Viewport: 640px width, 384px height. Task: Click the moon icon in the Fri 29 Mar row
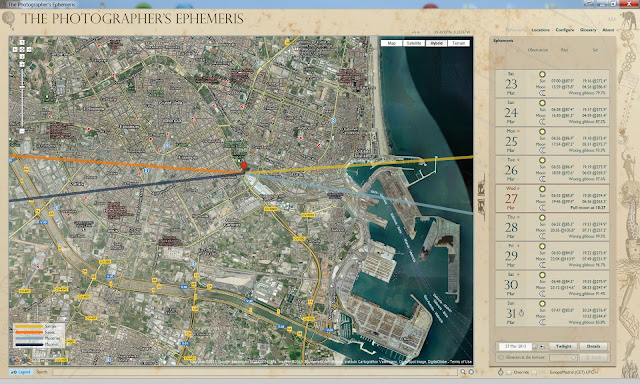(x=542, y=265)
